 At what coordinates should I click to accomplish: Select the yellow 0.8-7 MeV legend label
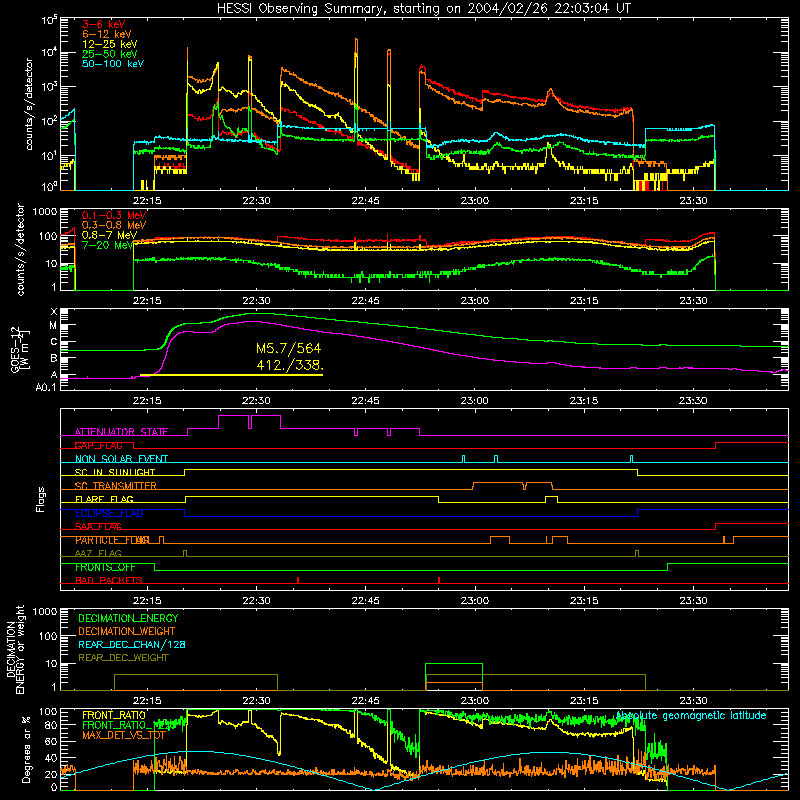110,235
